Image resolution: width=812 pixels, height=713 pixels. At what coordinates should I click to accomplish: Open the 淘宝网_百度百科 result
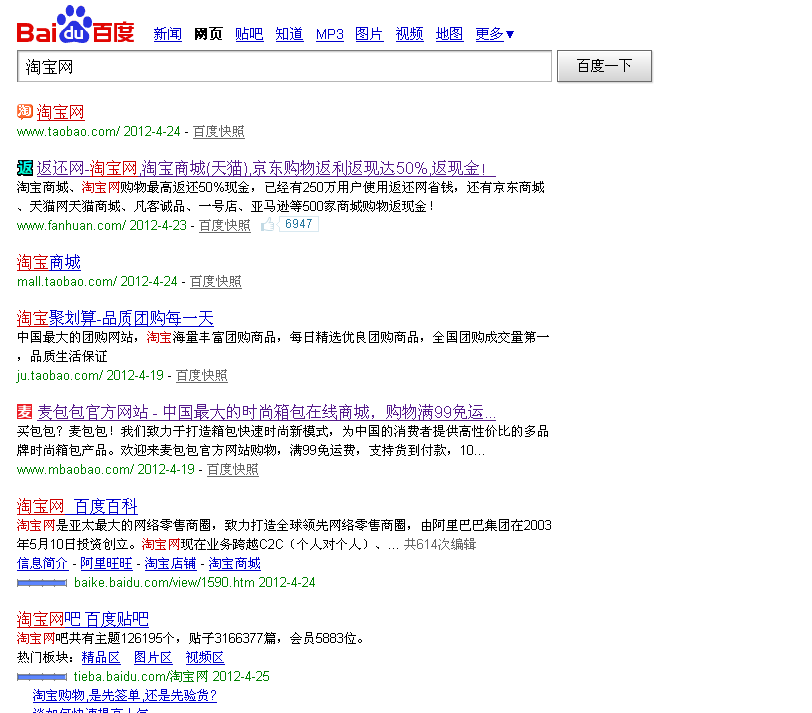77,506
